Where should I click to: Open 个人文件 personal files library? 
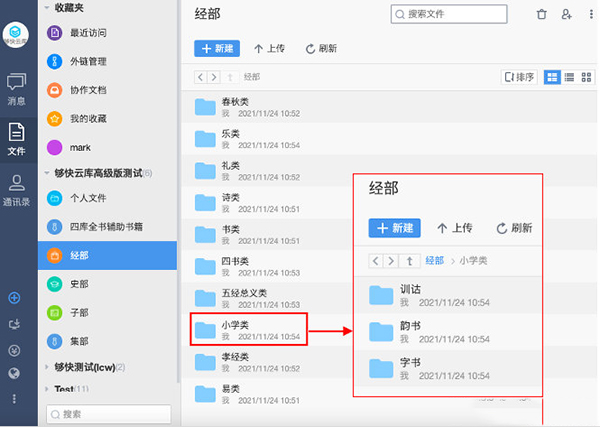(107, 198)
